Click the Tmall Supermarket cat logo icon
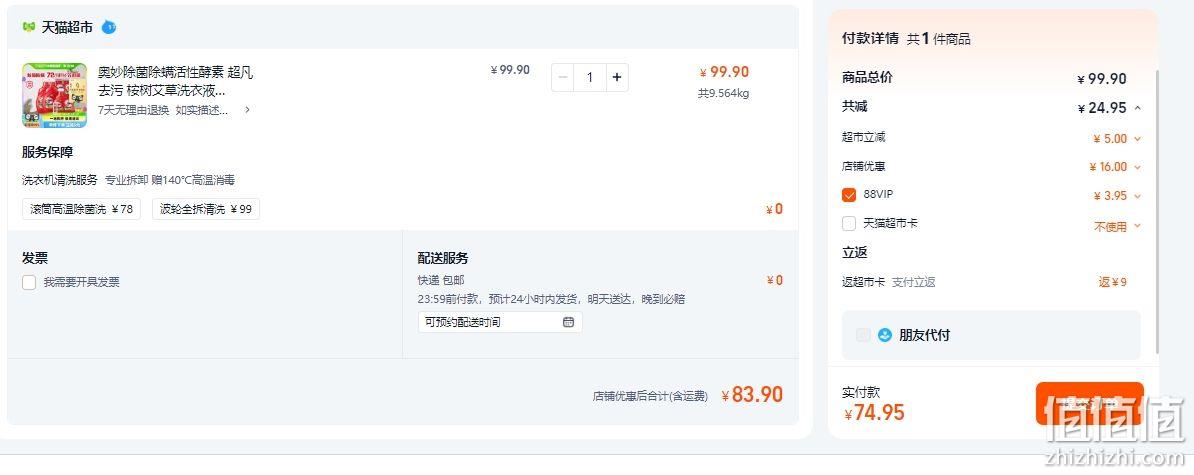 coord(29,27)
